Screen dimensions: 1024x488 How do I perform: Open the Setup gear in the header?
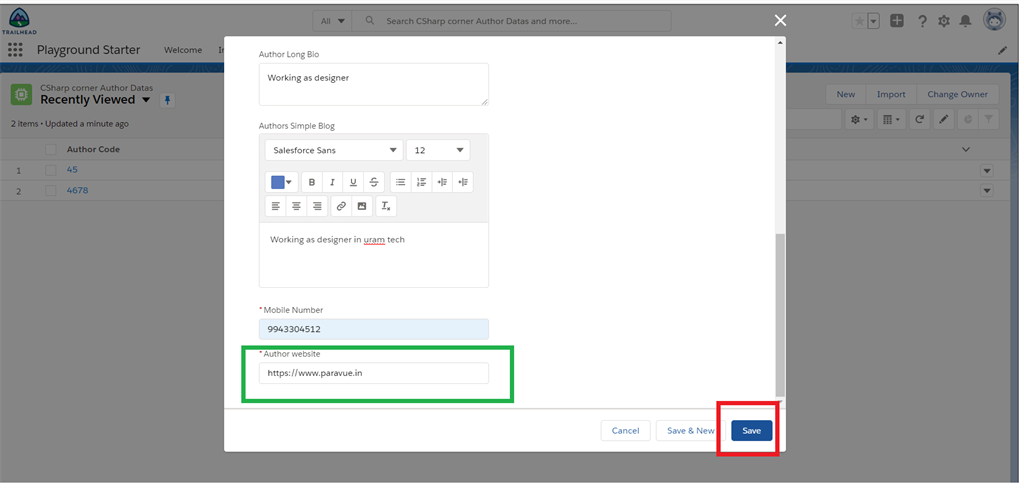(944, 21)
